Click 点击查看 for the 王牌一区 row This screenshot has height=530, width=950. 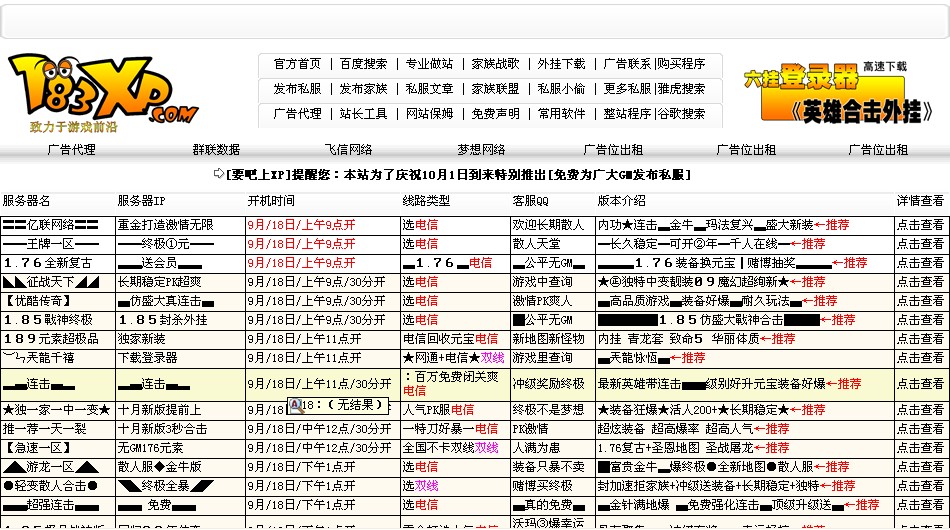coord(920,244)
